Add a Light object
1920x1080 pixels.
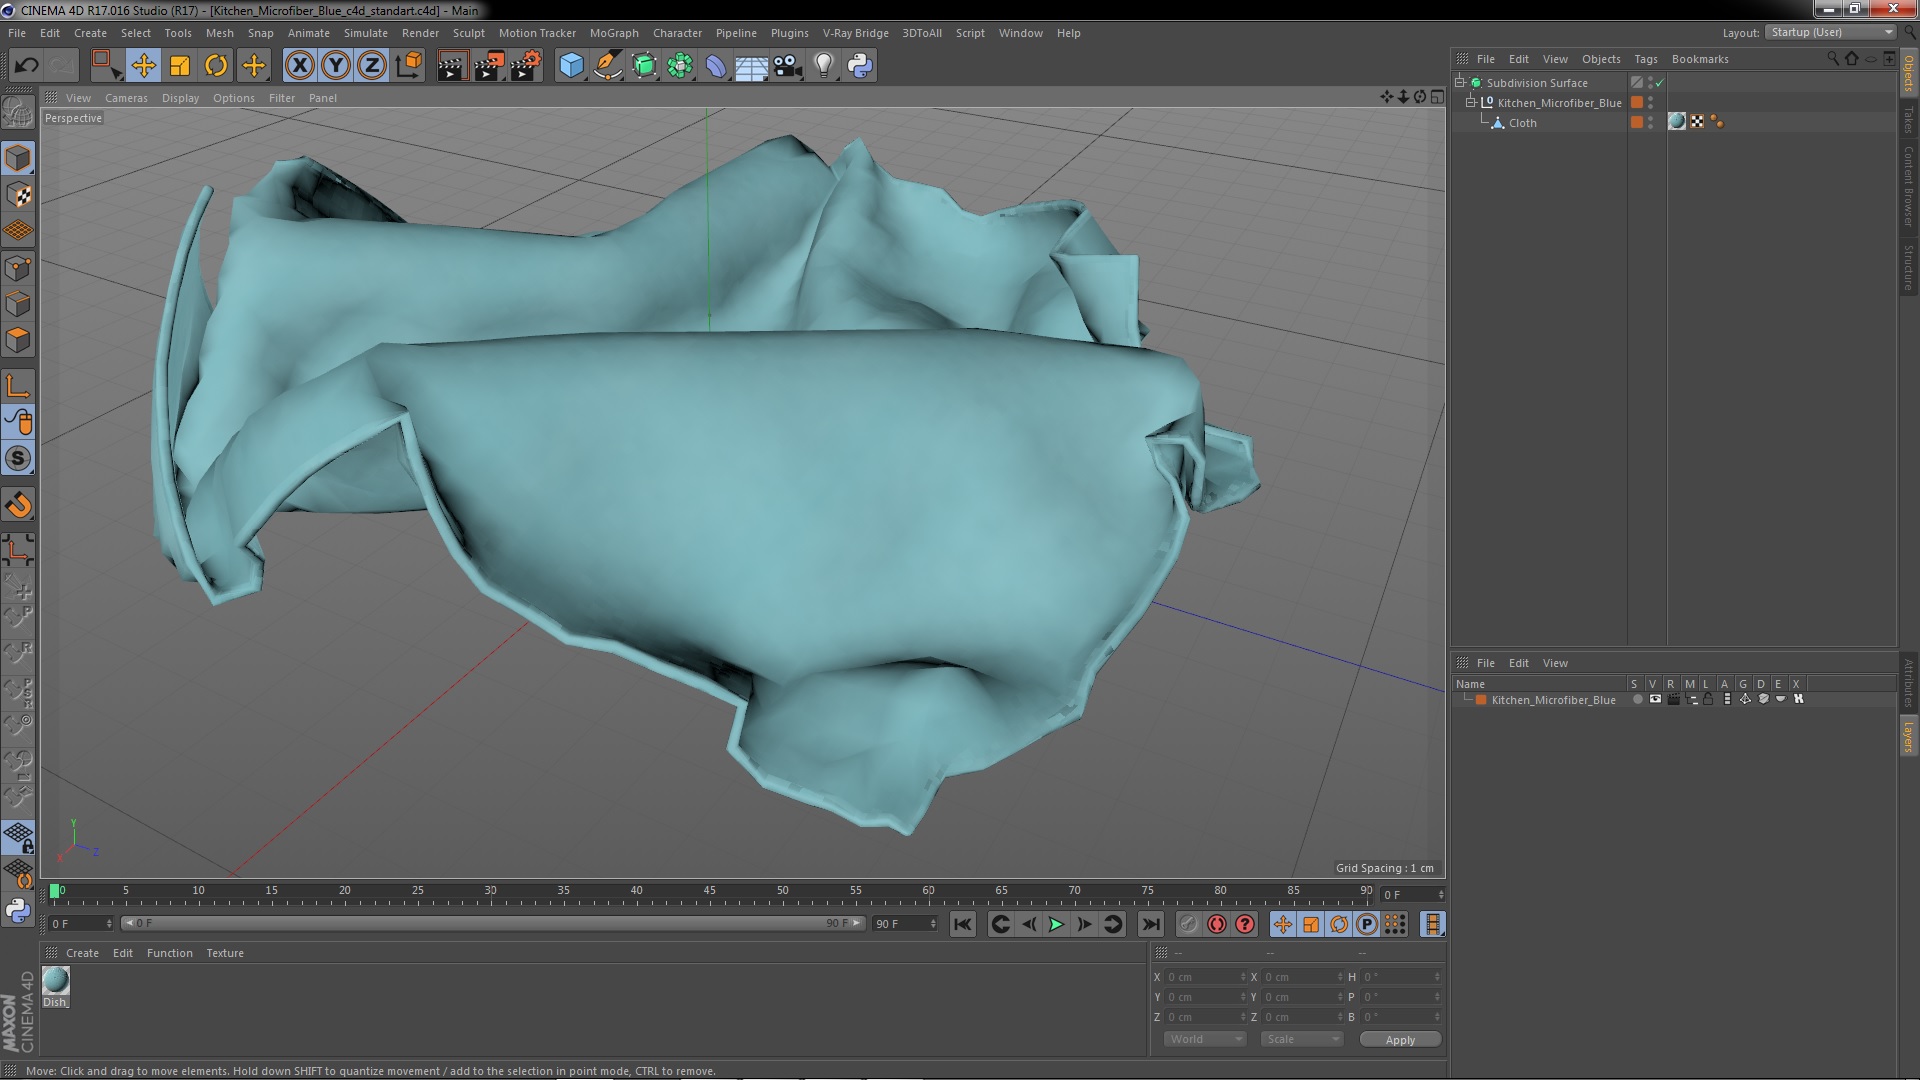[x=824, y=66]
